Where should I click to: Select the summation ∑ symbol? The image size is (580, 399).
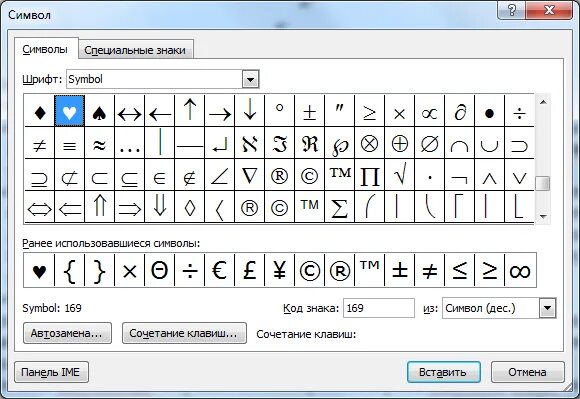coord(340,207)
